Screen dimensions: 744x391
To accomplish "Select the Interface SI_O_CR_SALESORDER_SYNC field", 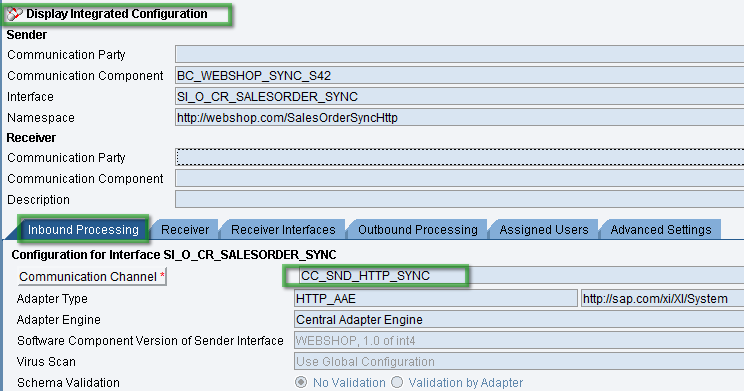I will pos(459,96).
